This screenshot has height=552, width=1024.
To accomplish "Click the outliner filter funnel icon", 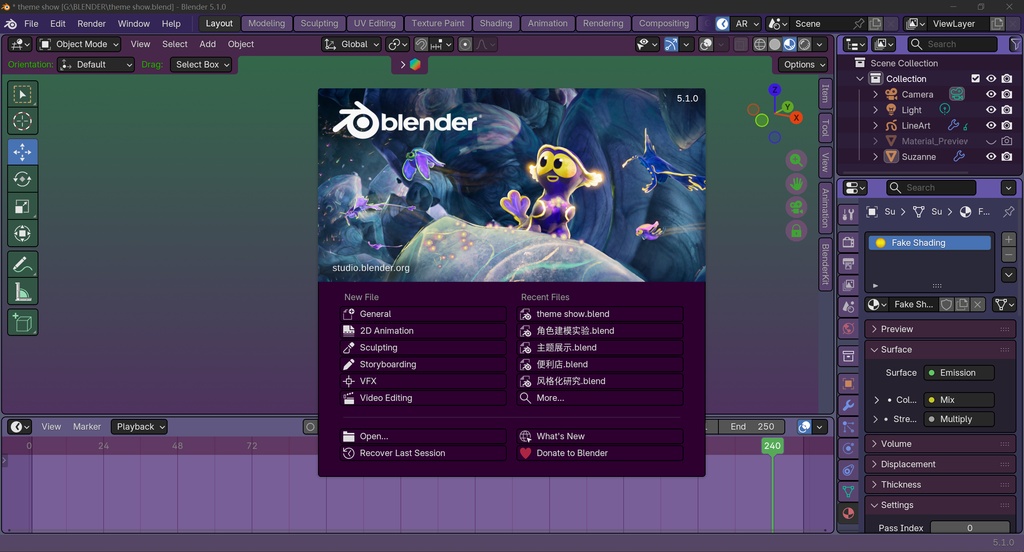I will click(1015, 44).
